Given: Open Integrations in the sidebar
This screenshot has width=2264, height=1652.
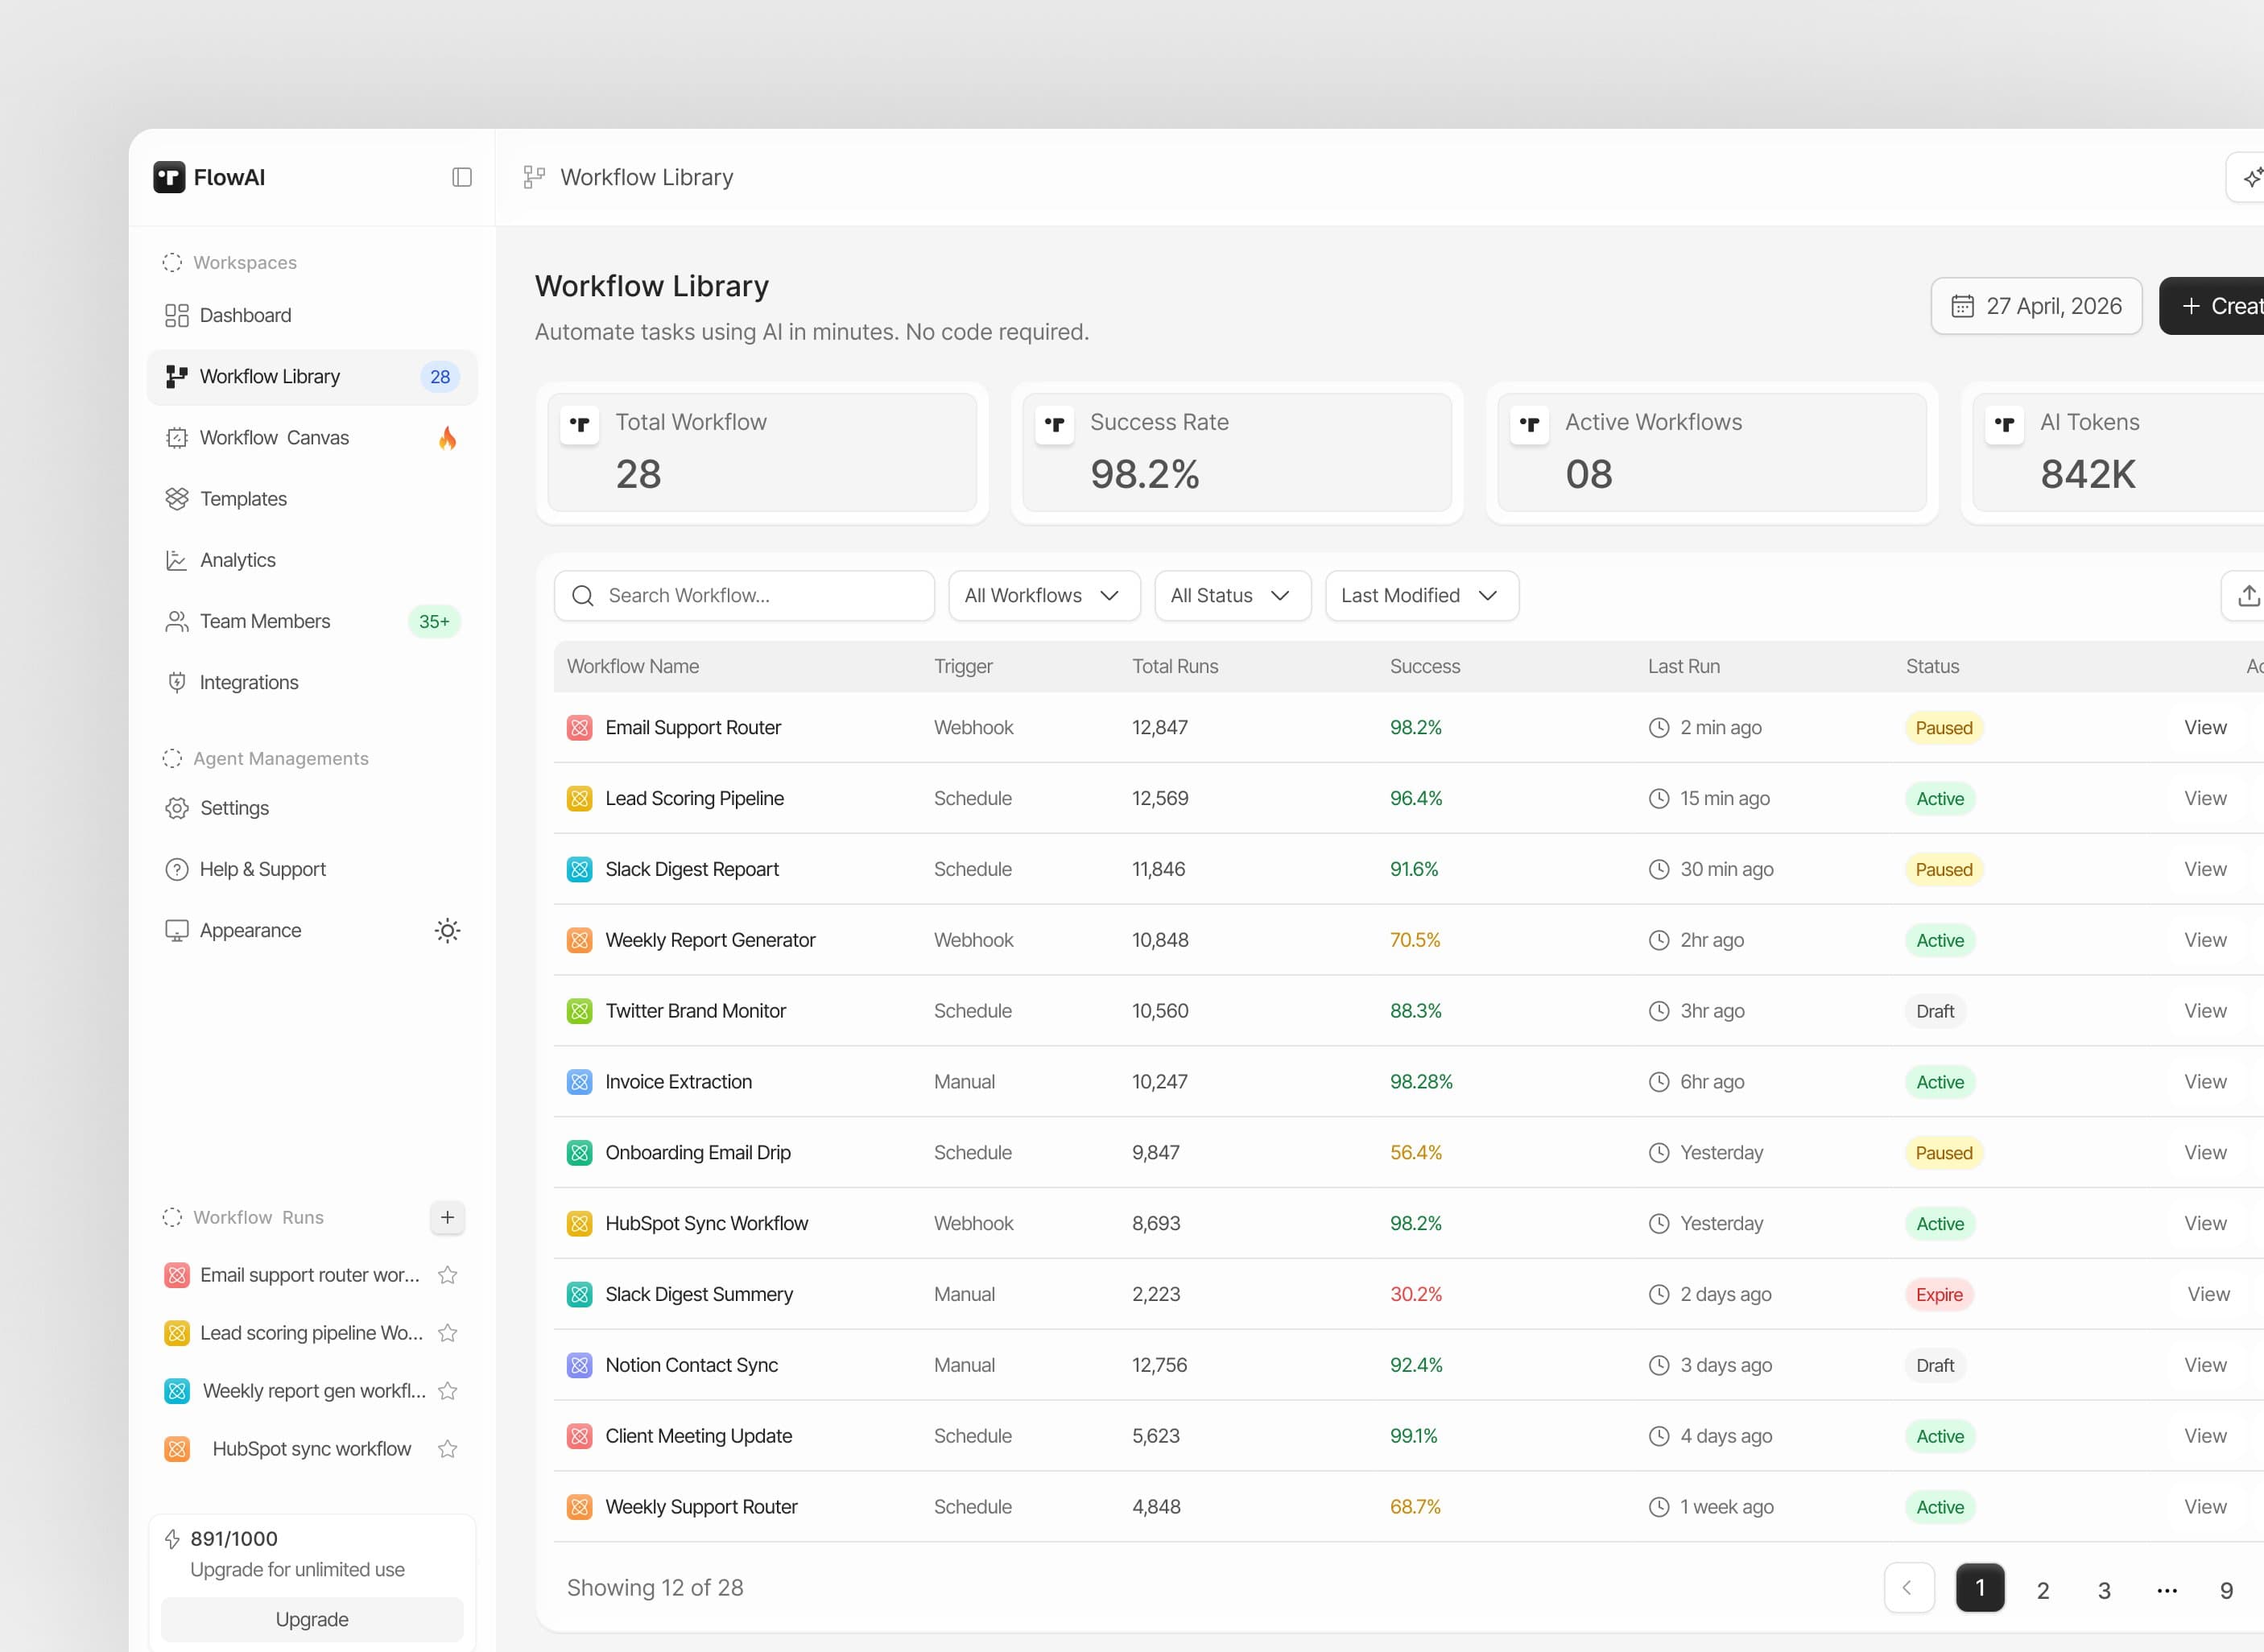Looking at the screenshot, I should coord(312,683).
